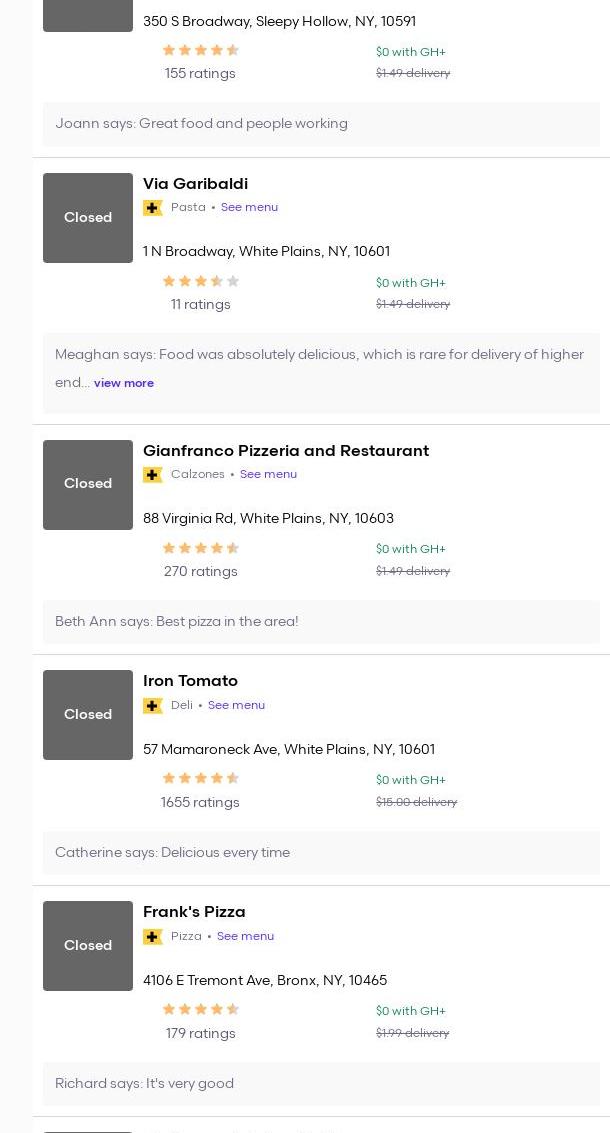Viewport: 610px width, 1133px height.
Task: Click the star rating for Via Garibaldi
Action: click(201, 282)
